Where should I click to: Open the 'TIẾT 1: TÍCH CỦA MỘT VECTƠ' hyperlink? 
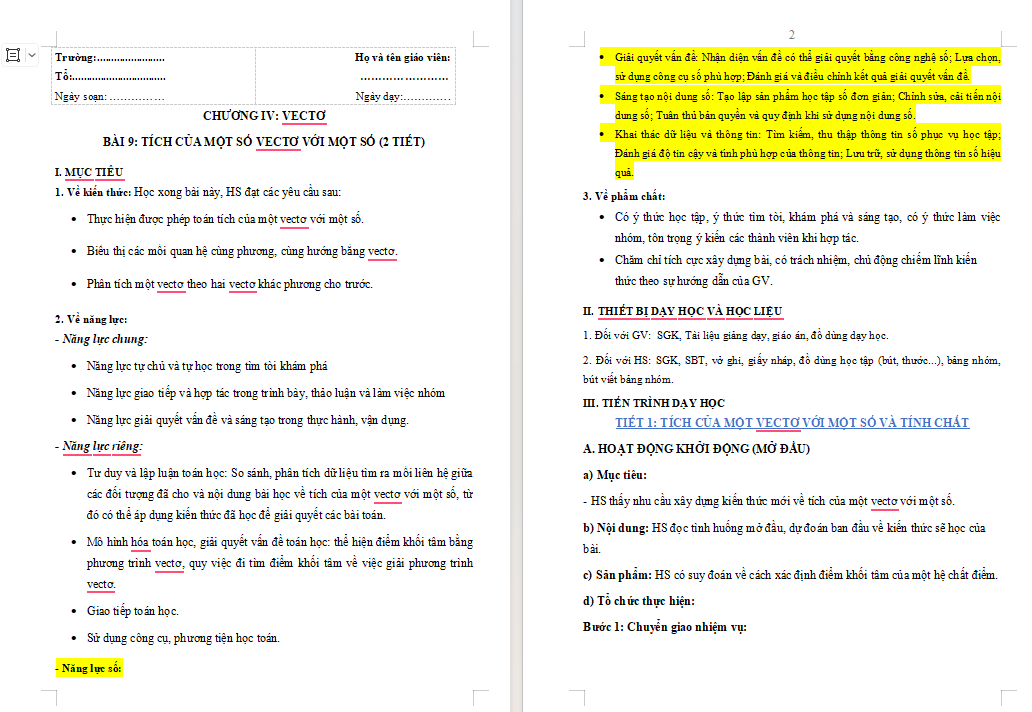click(x=792, y=422)
